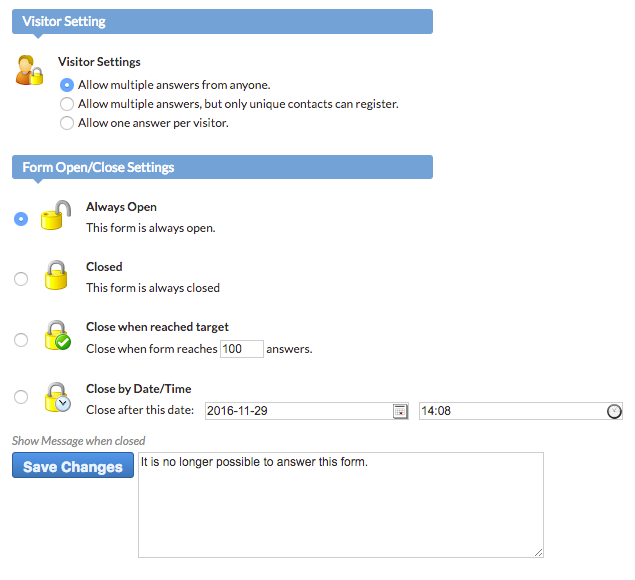Select the Closed radio button
The height and width of the screenshot is (580, 635).
point(21,279)
